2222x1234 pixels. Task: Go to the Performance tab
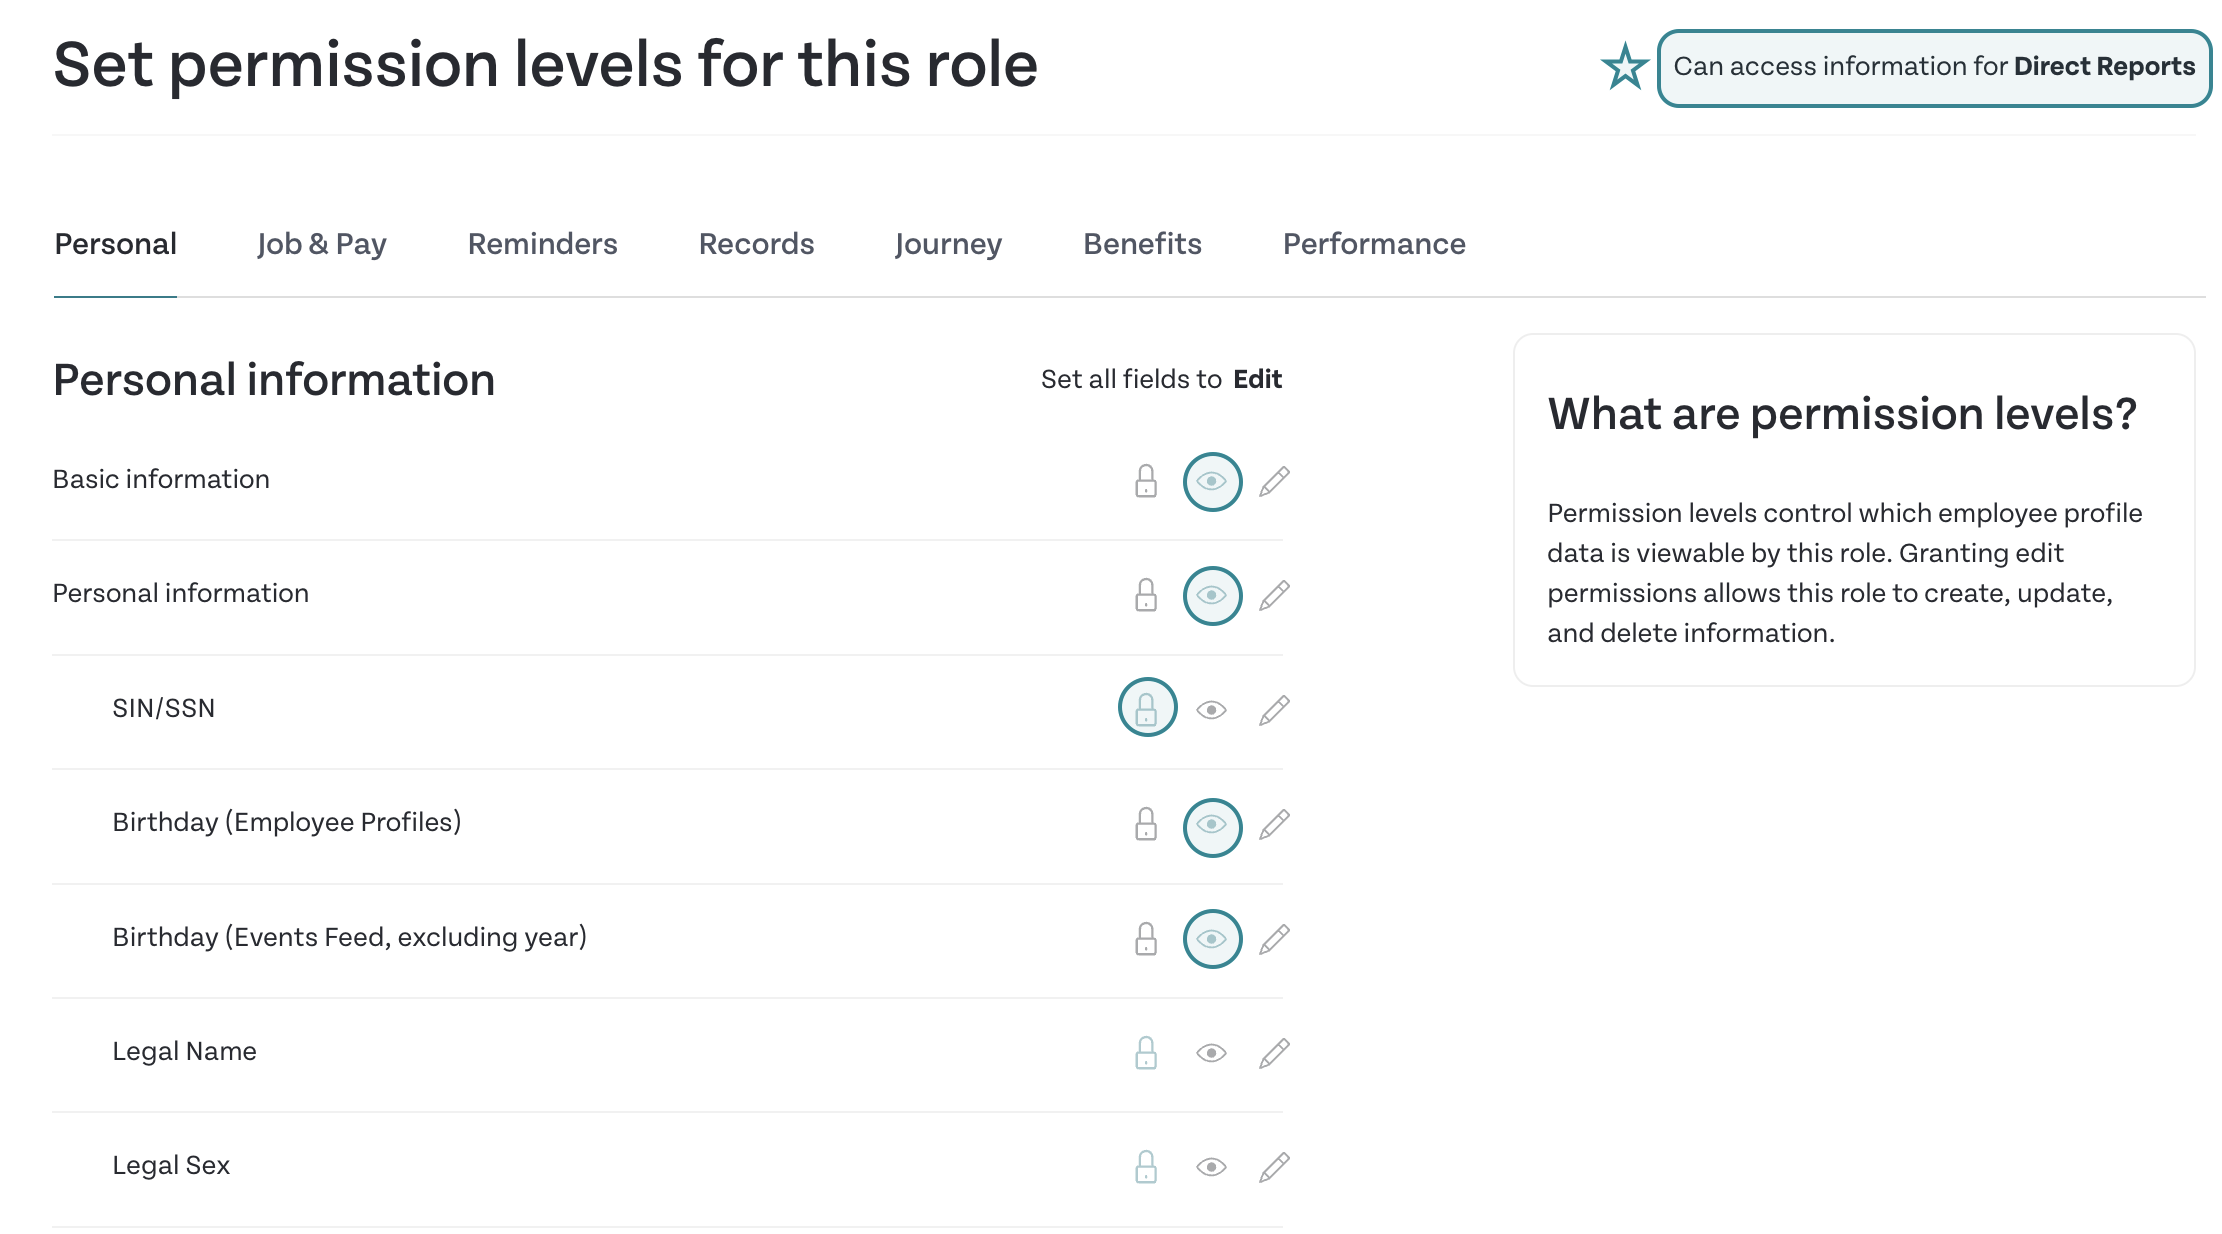point(1374,244)
